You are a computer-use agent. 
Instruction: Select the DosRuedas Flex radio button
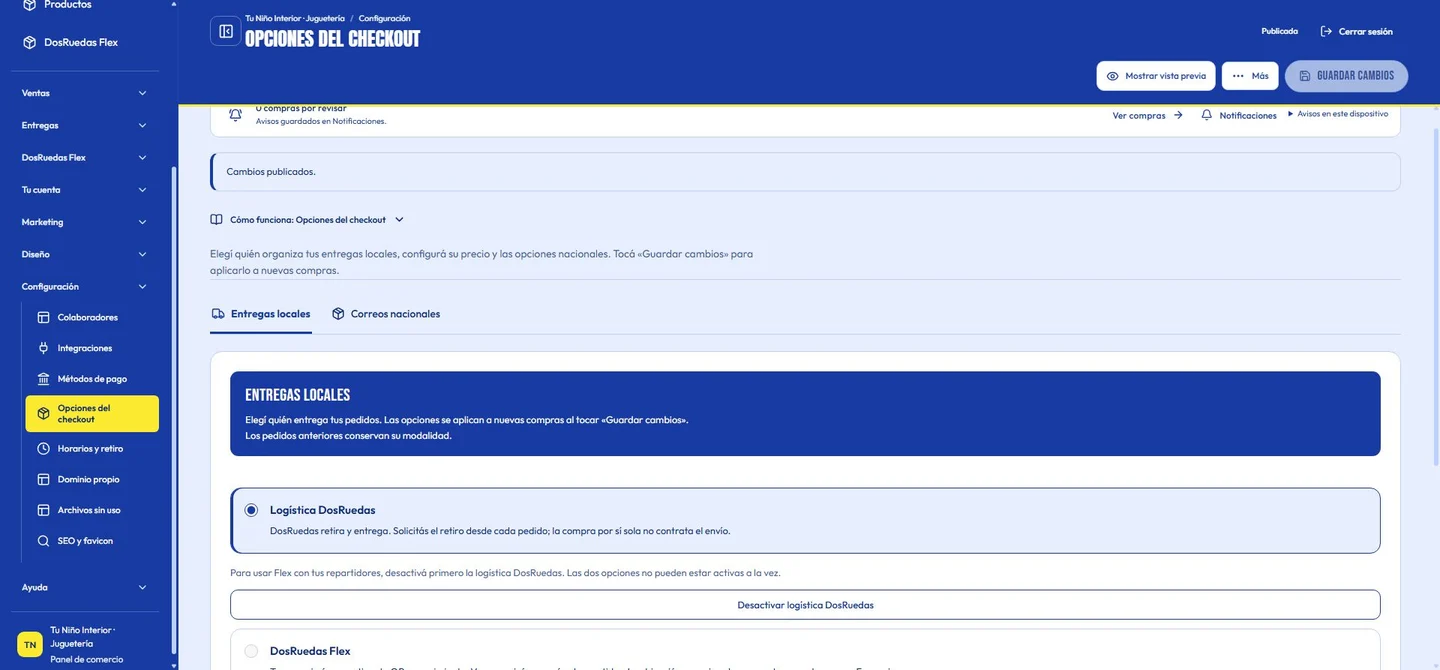coord(251,651)
